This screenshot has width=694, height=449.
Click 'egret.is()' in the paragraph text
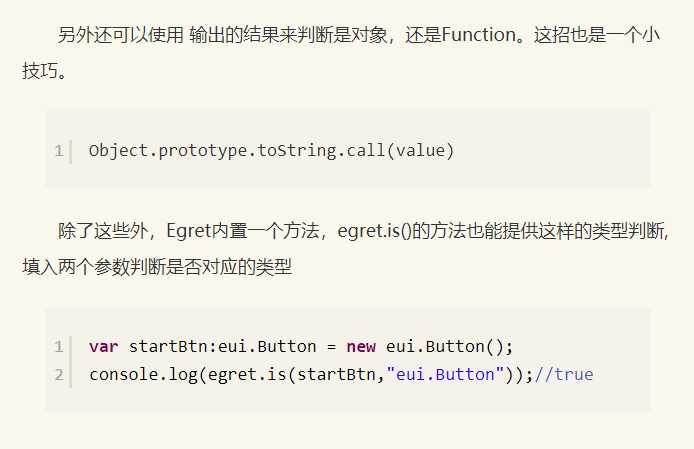point(374,231)
